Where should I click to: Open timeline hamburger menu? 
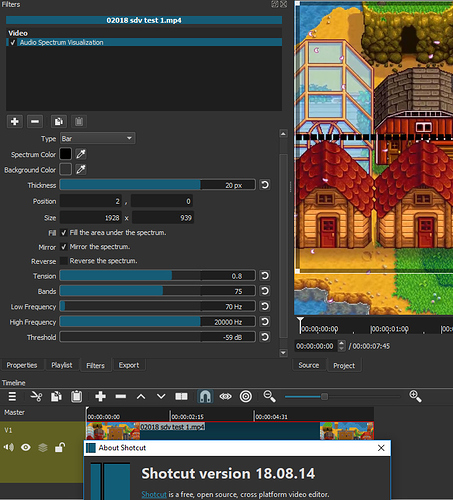tap(12, 397)
